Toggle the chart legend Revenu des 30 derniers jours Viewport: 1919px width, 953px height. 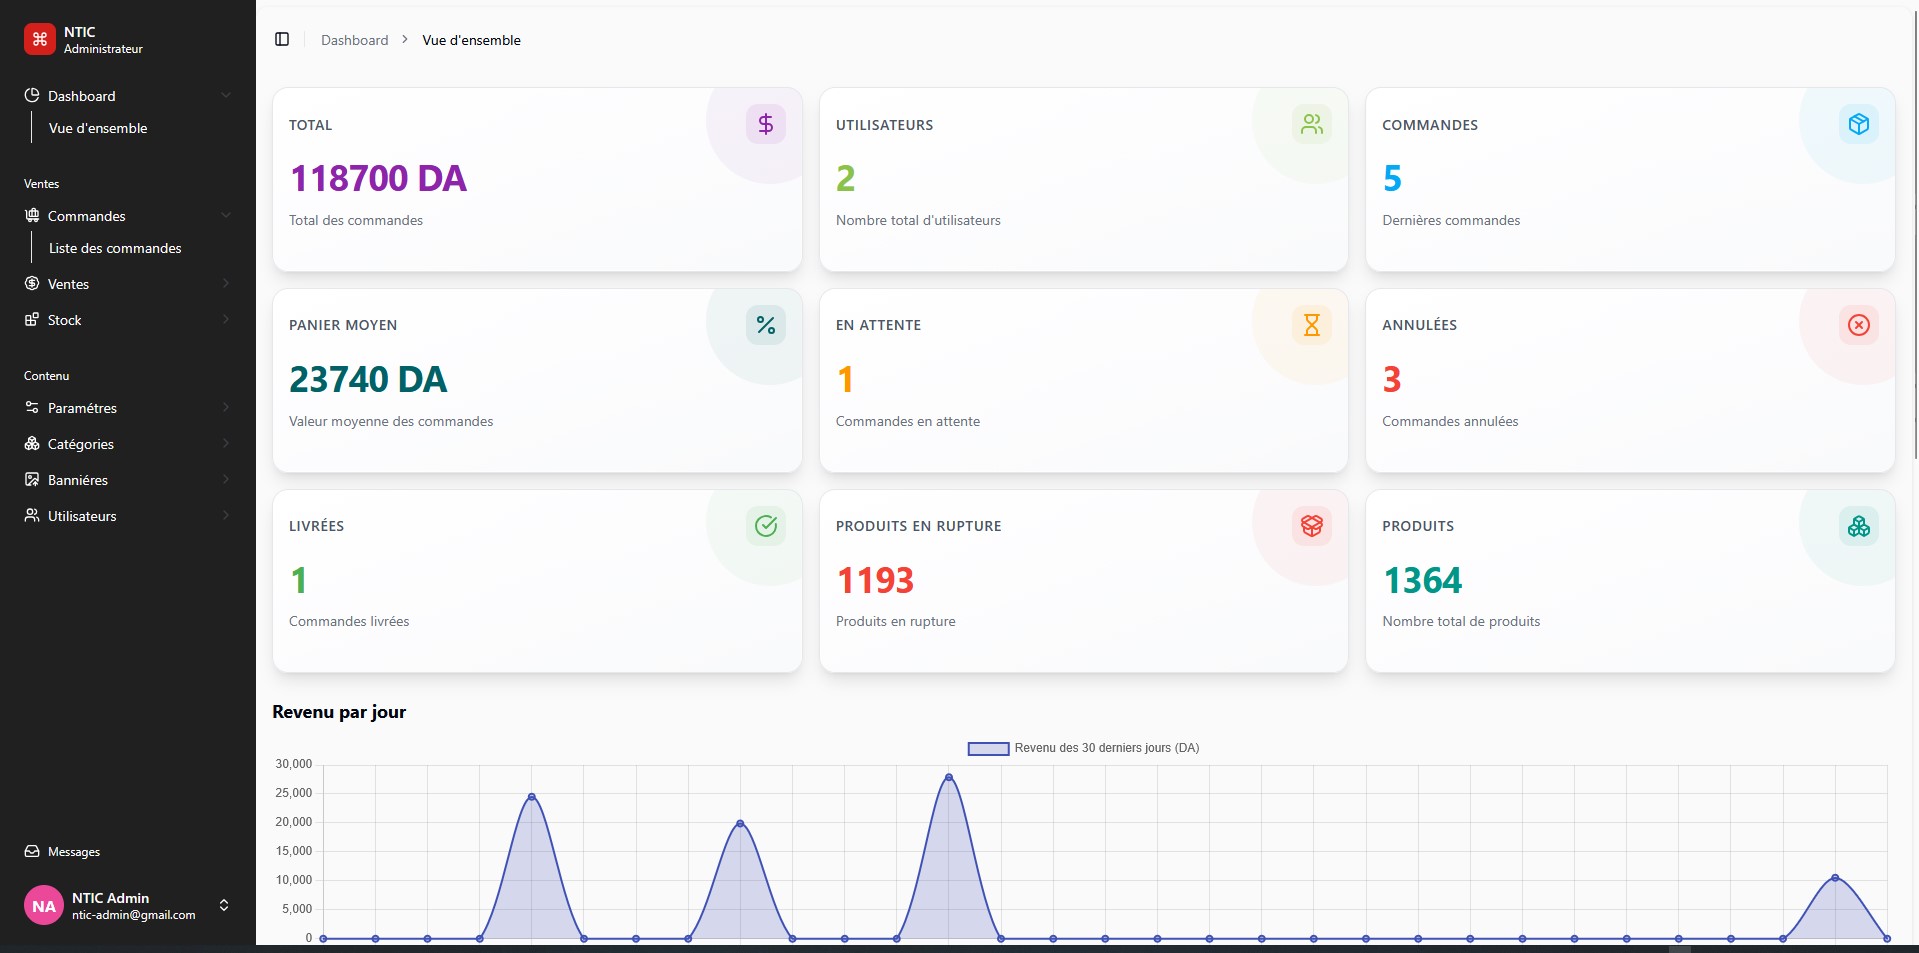pyautogui.click(x=1083, y=748)
